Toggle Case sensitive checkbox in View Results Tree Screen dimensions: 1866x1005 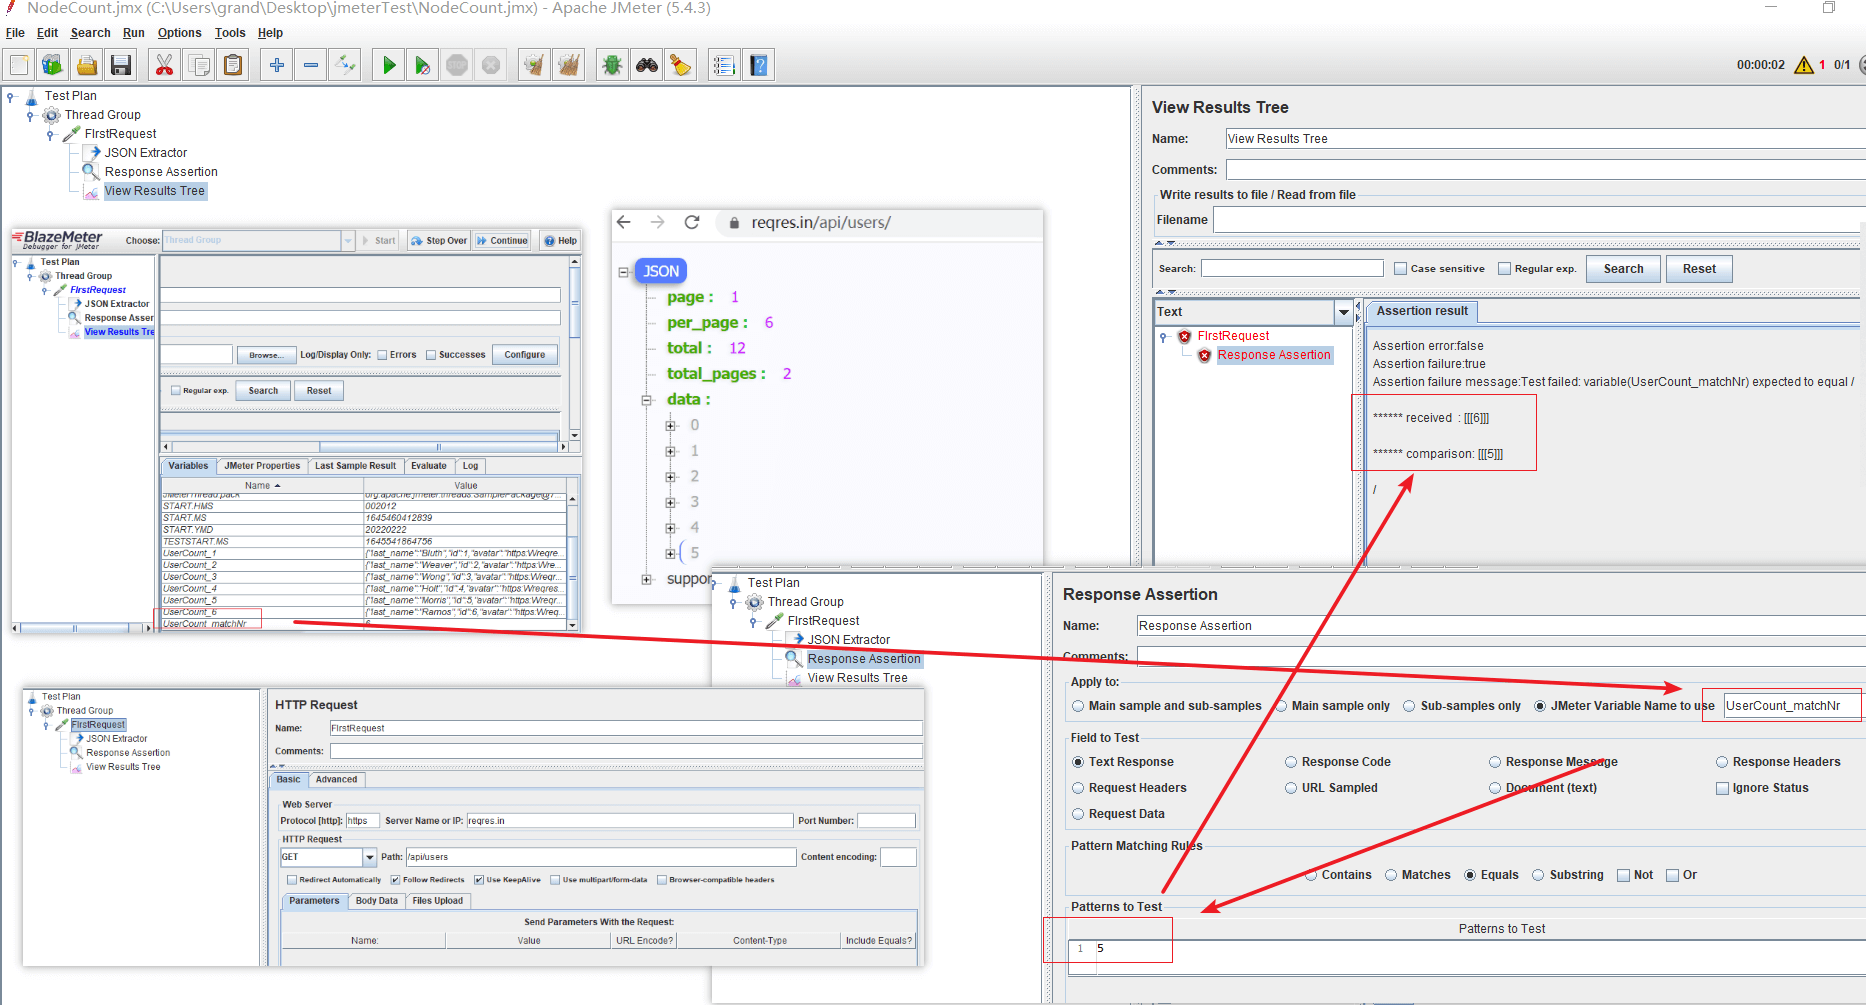[x=1401, y=269]
